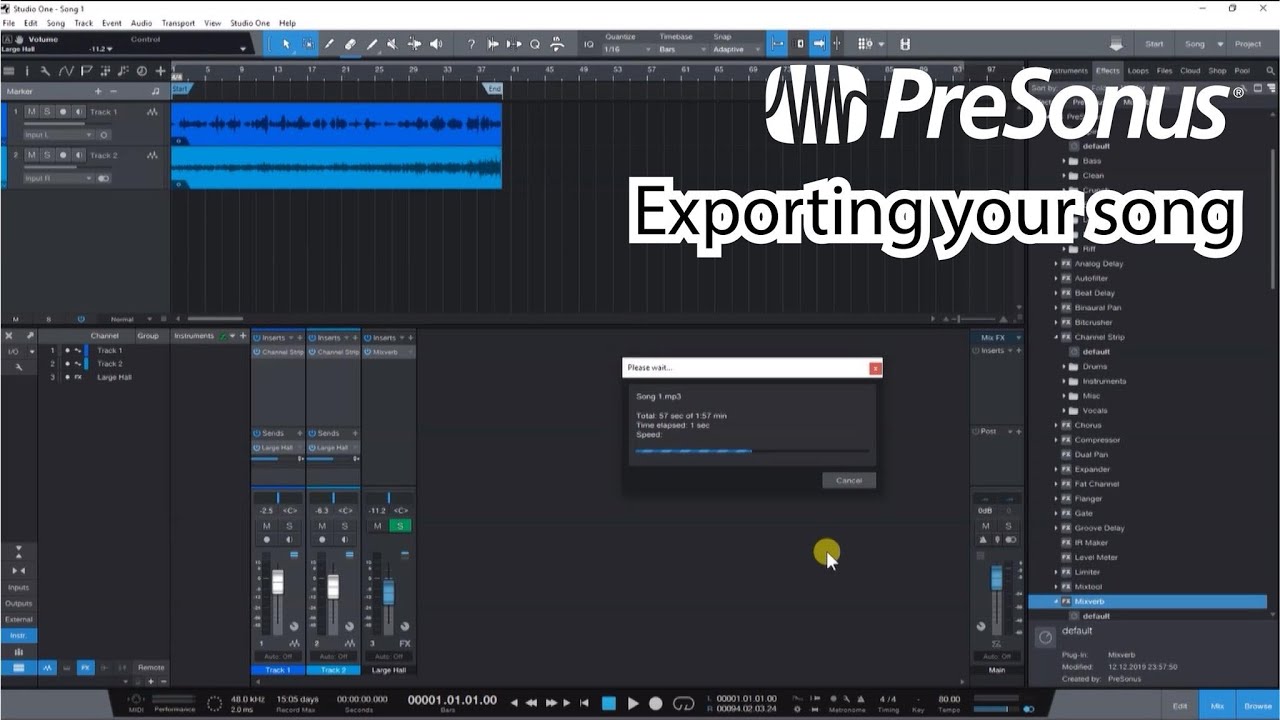
Task: Select the Bend tool
Action: click(414, 44)
